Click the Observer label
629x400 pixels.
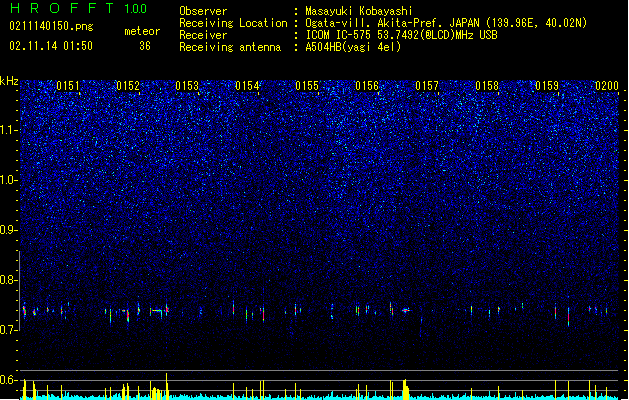203,11
